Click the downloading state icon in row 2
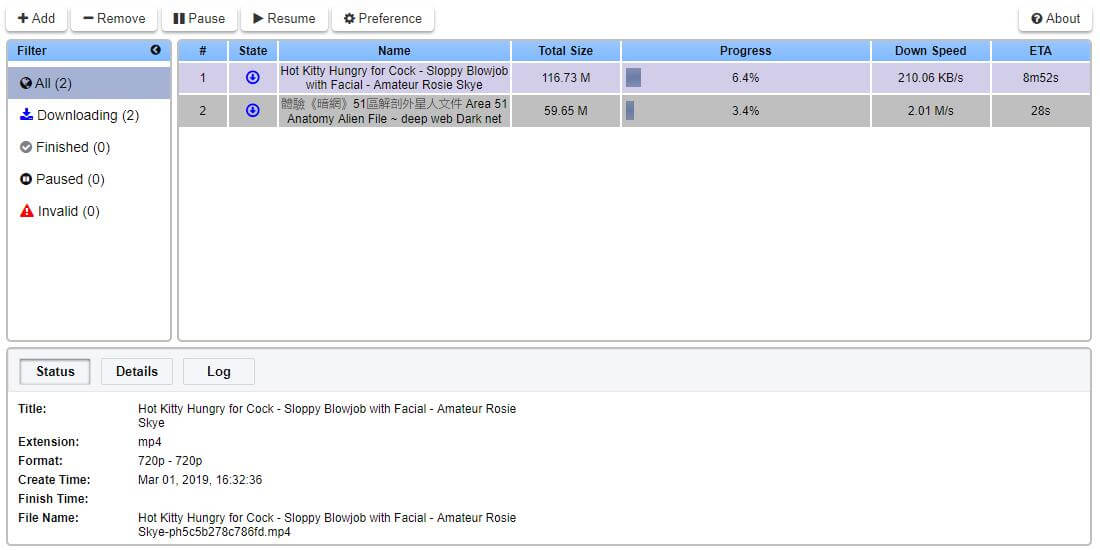The height and width of the screenshot is (550, 1100). (253, 110)
